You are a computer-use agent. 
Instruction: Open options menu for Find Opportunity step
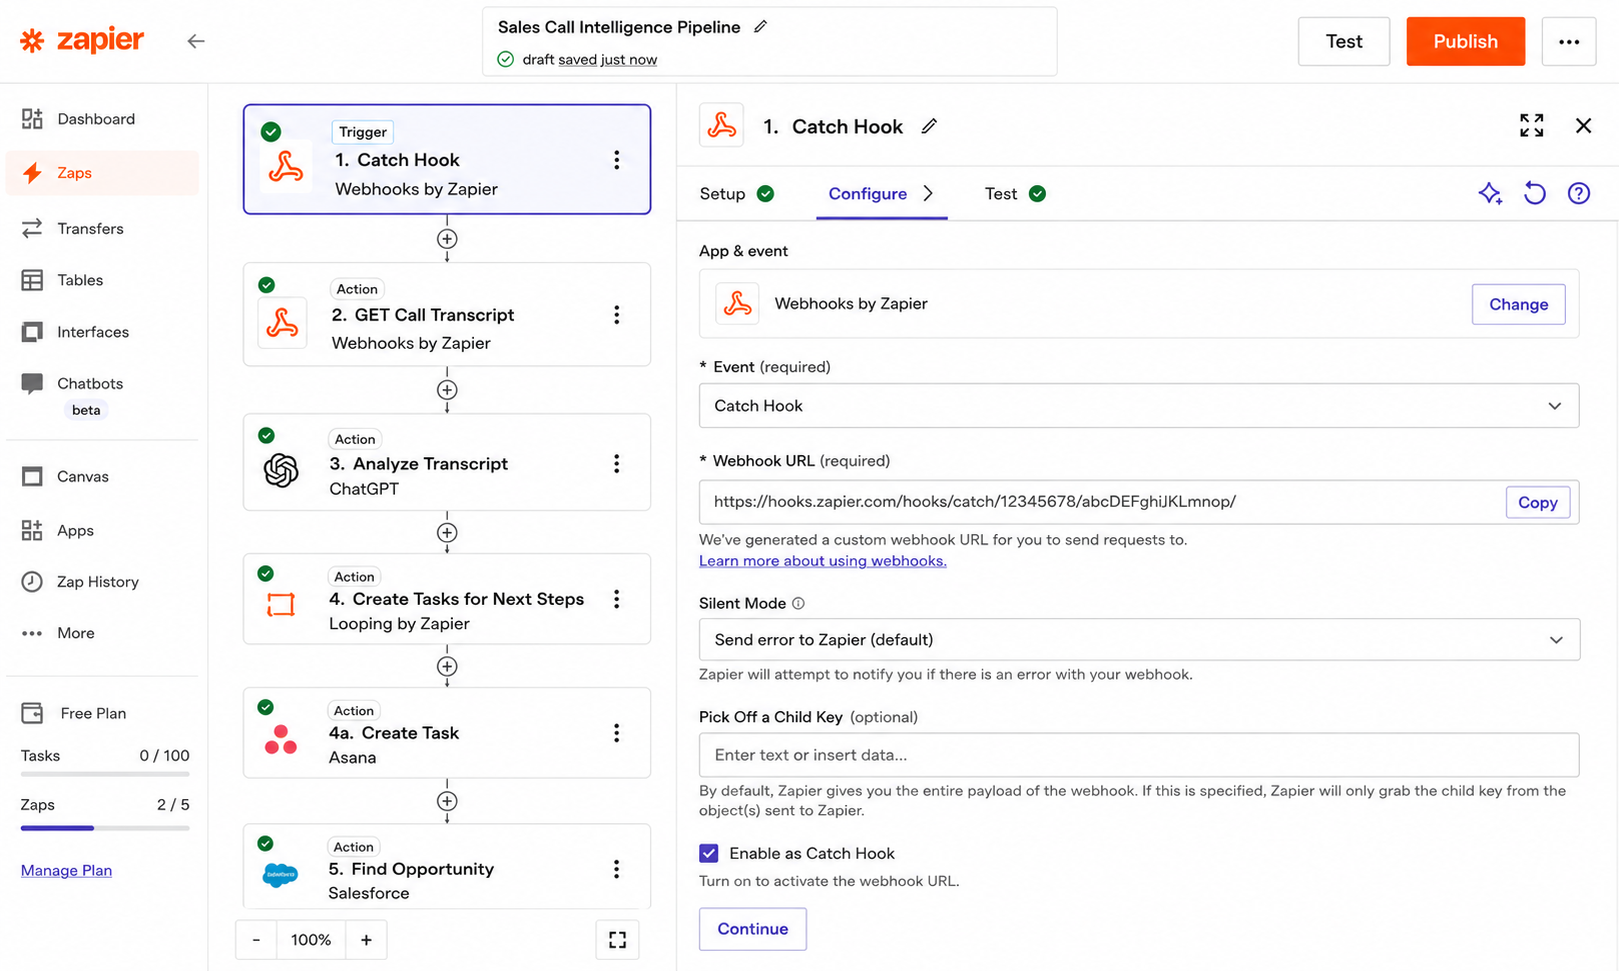point(617,869)
